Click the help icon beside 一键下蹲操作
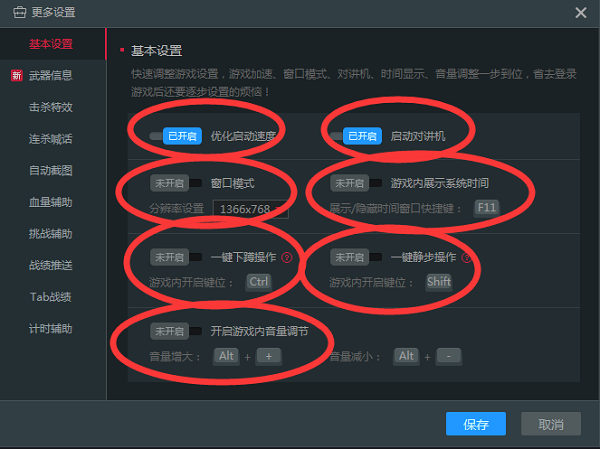Viewport: 600px width, 449px height. (x=287, y=257)
